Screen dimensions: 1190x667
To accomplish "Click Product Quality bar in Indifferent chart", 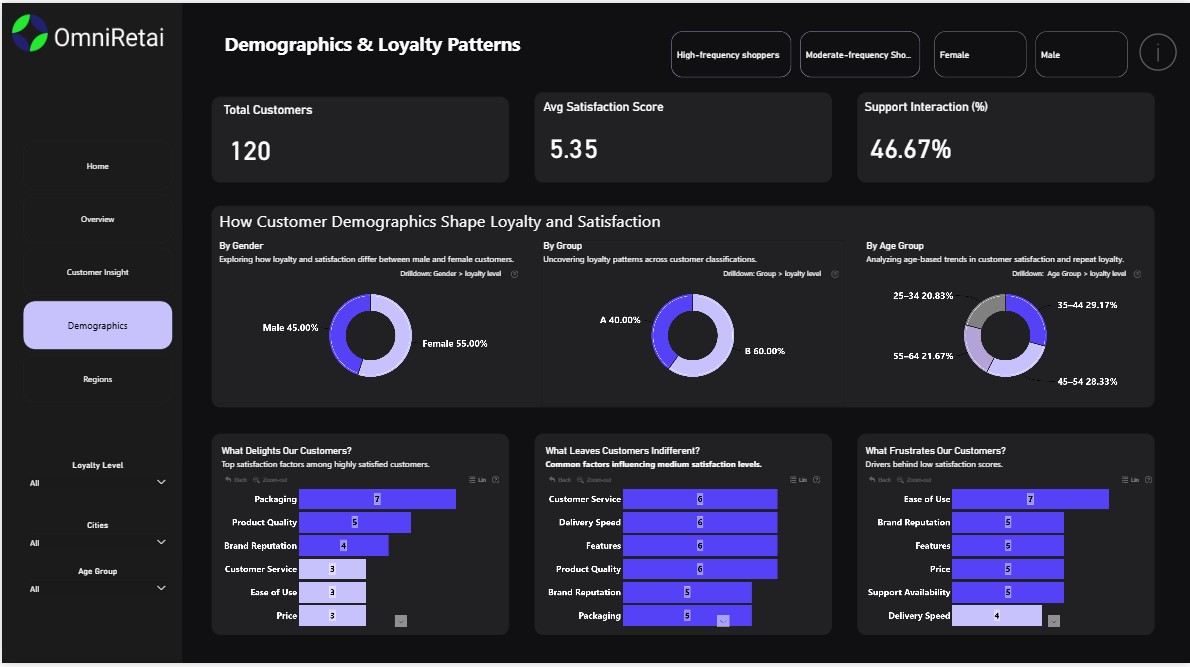I will click(700, 568).
